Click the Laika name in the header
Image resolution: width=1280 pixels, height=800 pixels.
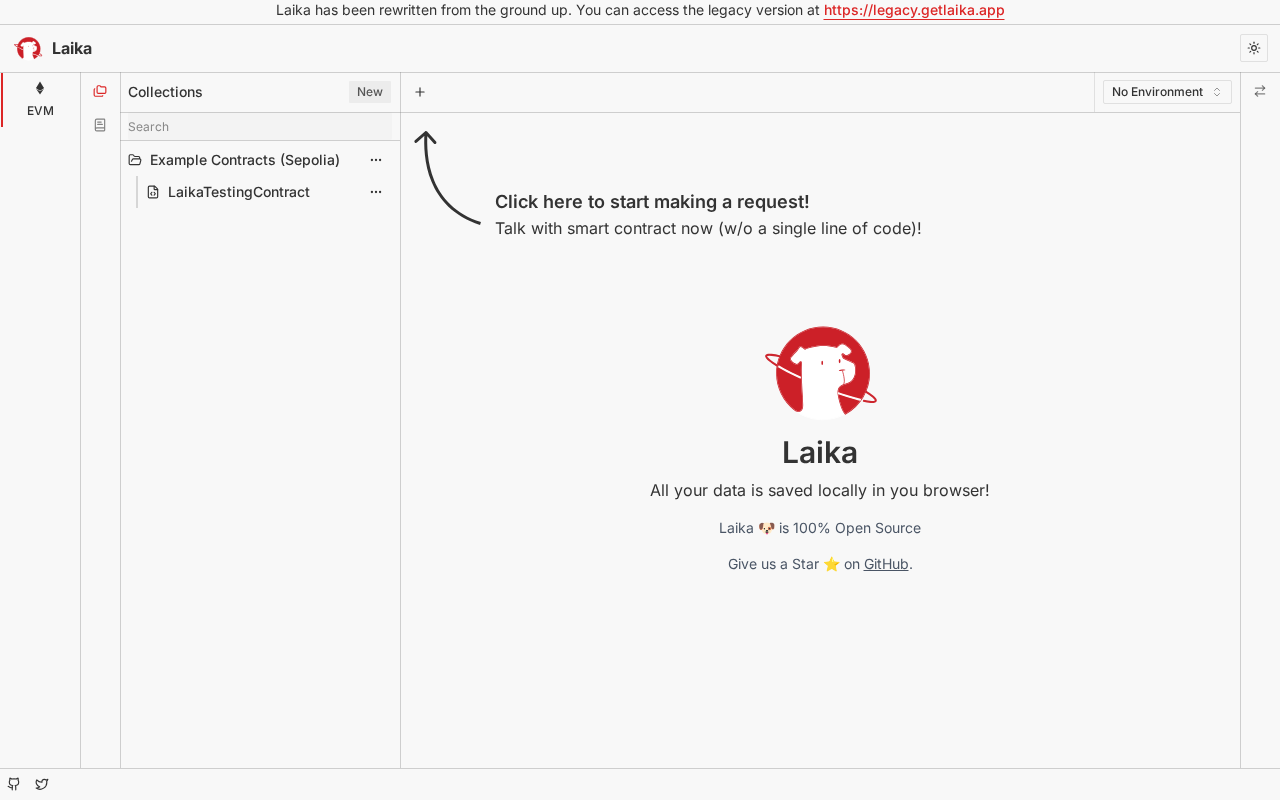[x=72, y=48]
